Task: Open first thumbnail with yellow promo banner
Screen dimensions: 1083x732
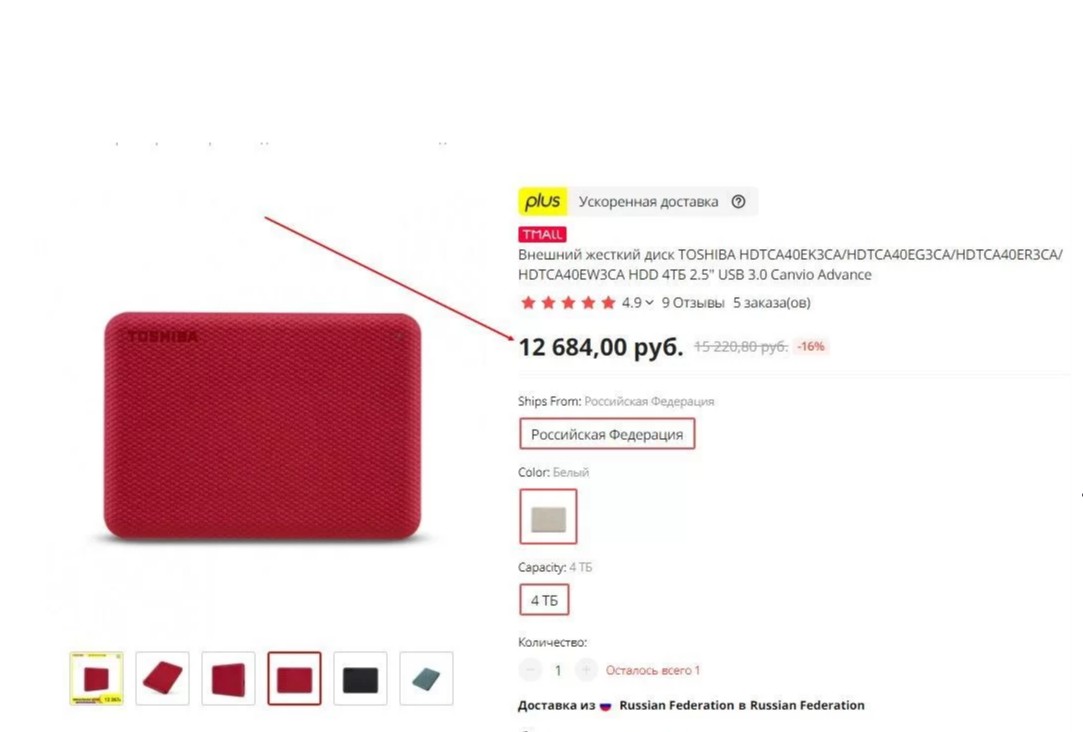Action: click(96, 678)
